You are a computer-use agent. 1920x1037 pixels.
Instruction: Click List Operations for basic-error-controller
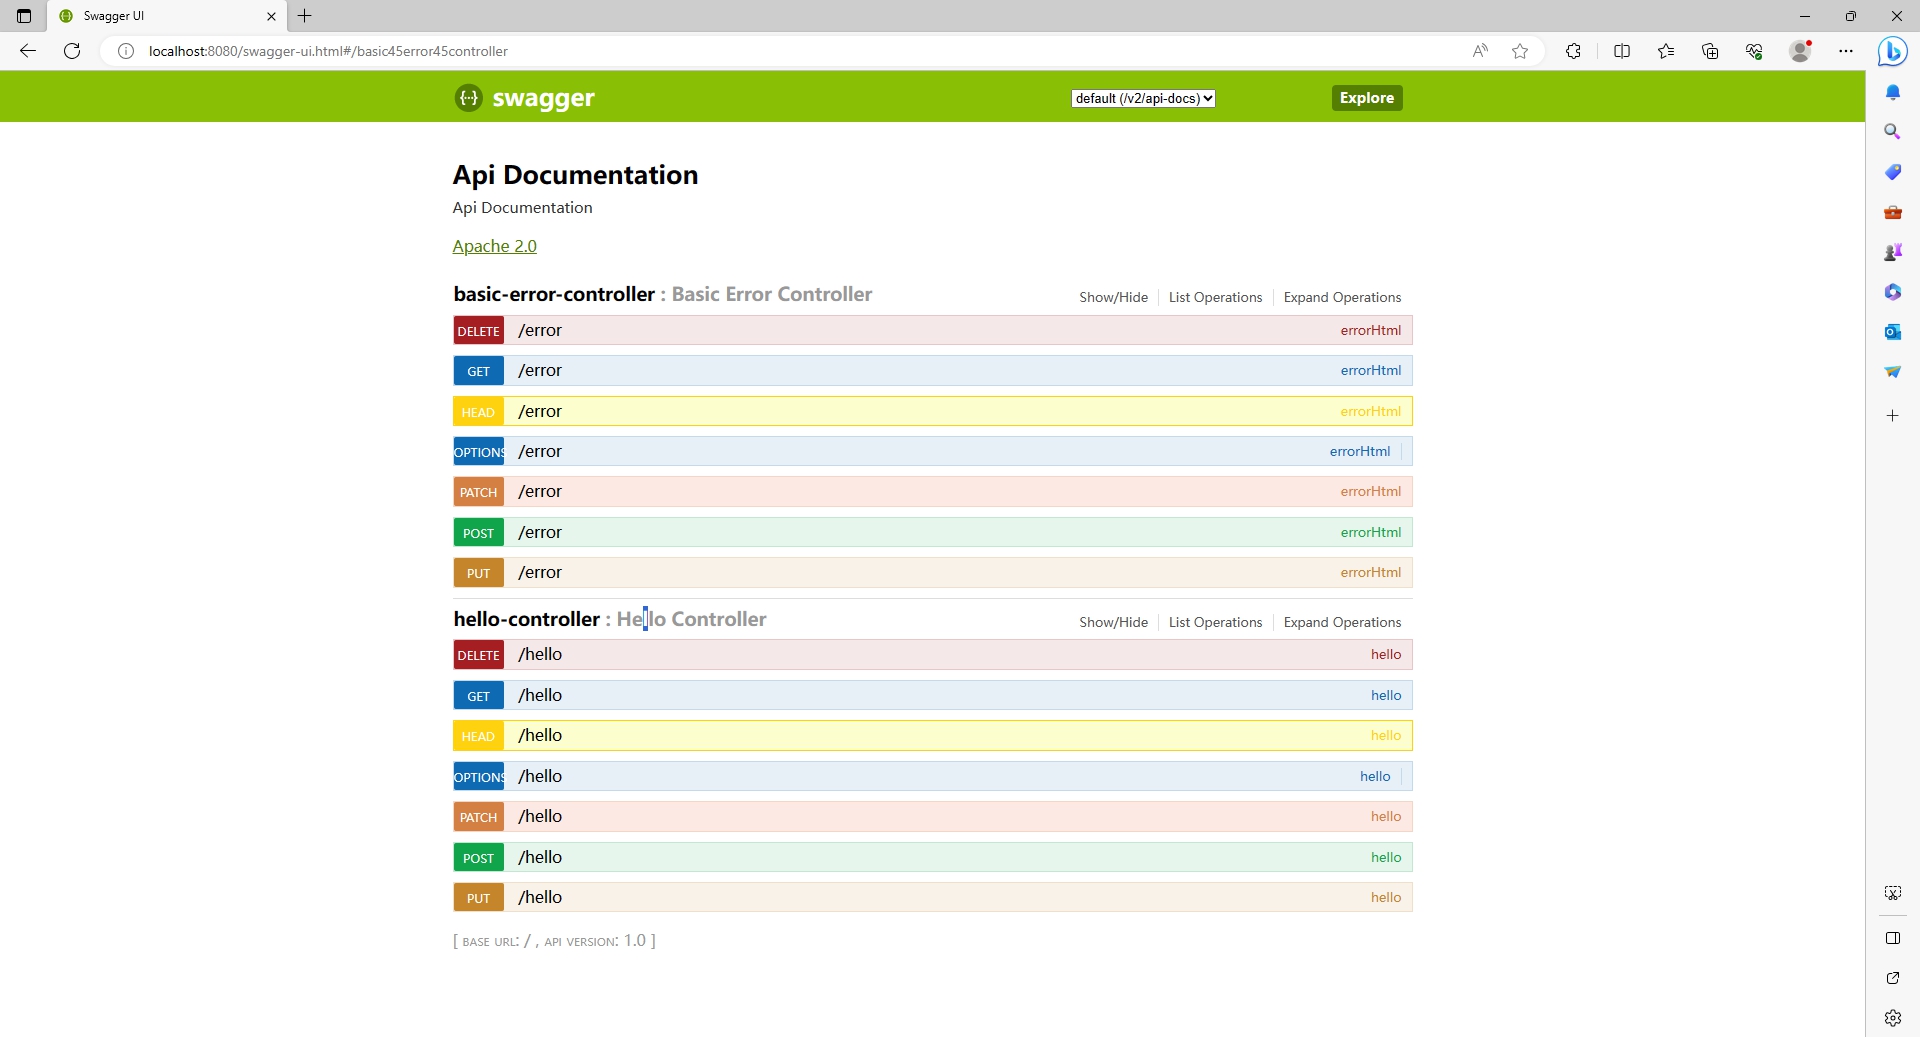1215,297
